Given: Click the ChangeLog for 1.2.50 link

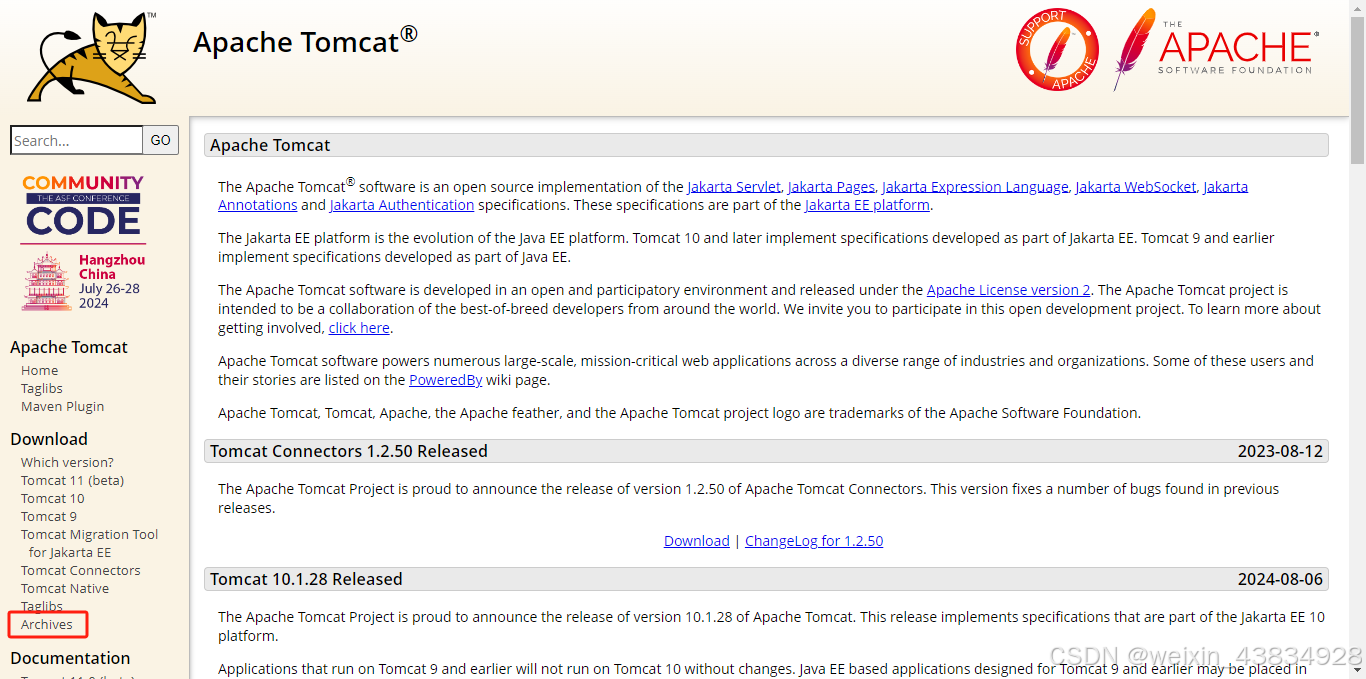Looking at the screenshot, I should [x=813, y=540].
